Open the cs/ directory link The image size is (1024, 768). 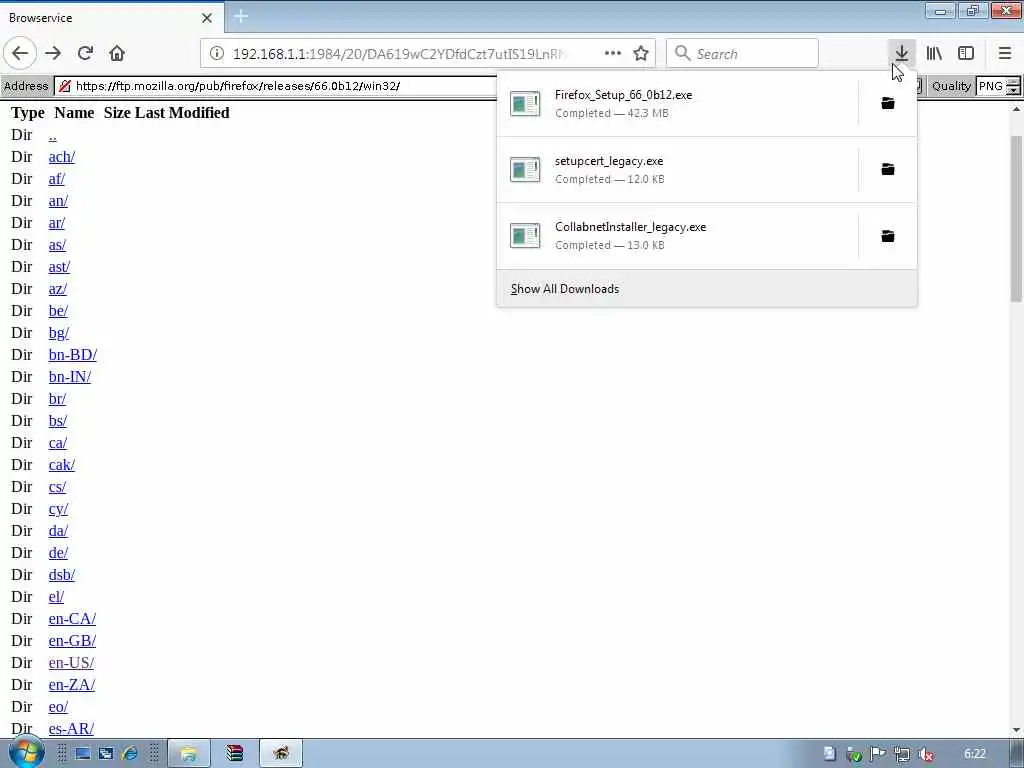click(57, 487)
